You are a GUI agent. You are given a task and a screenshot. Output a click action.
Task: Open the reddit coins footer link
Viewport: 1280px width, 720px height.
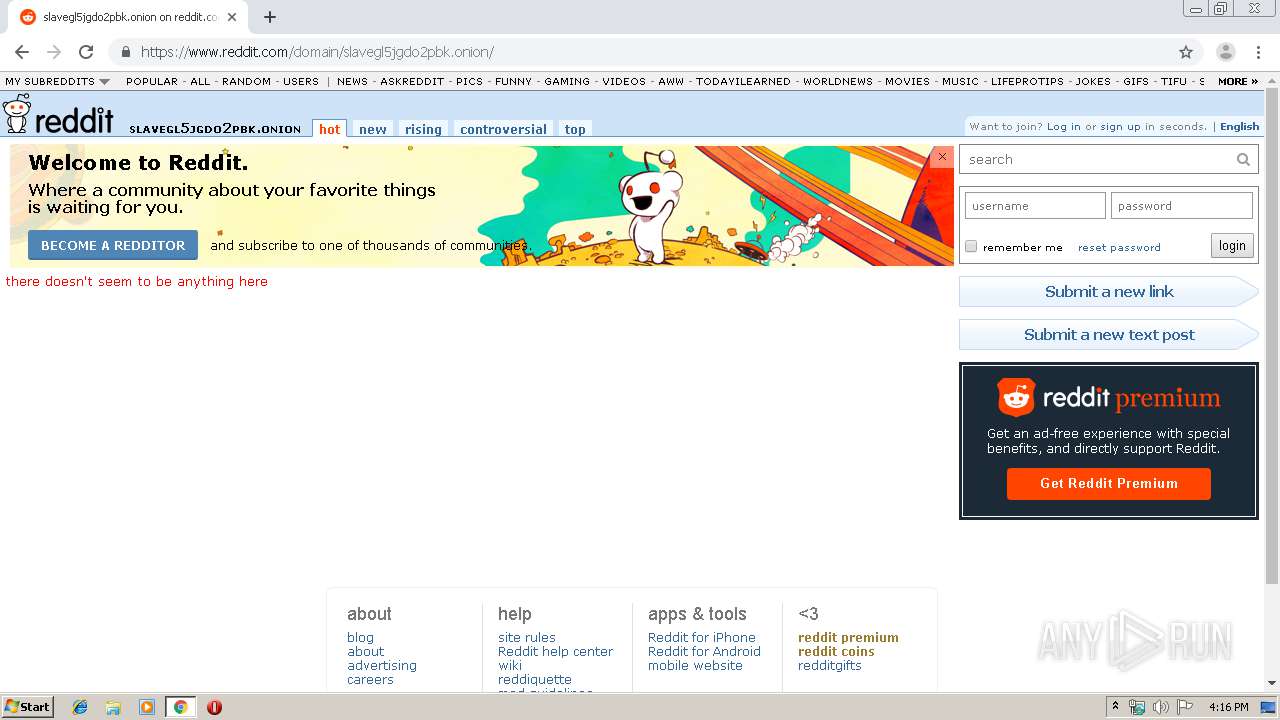[836, 651]
